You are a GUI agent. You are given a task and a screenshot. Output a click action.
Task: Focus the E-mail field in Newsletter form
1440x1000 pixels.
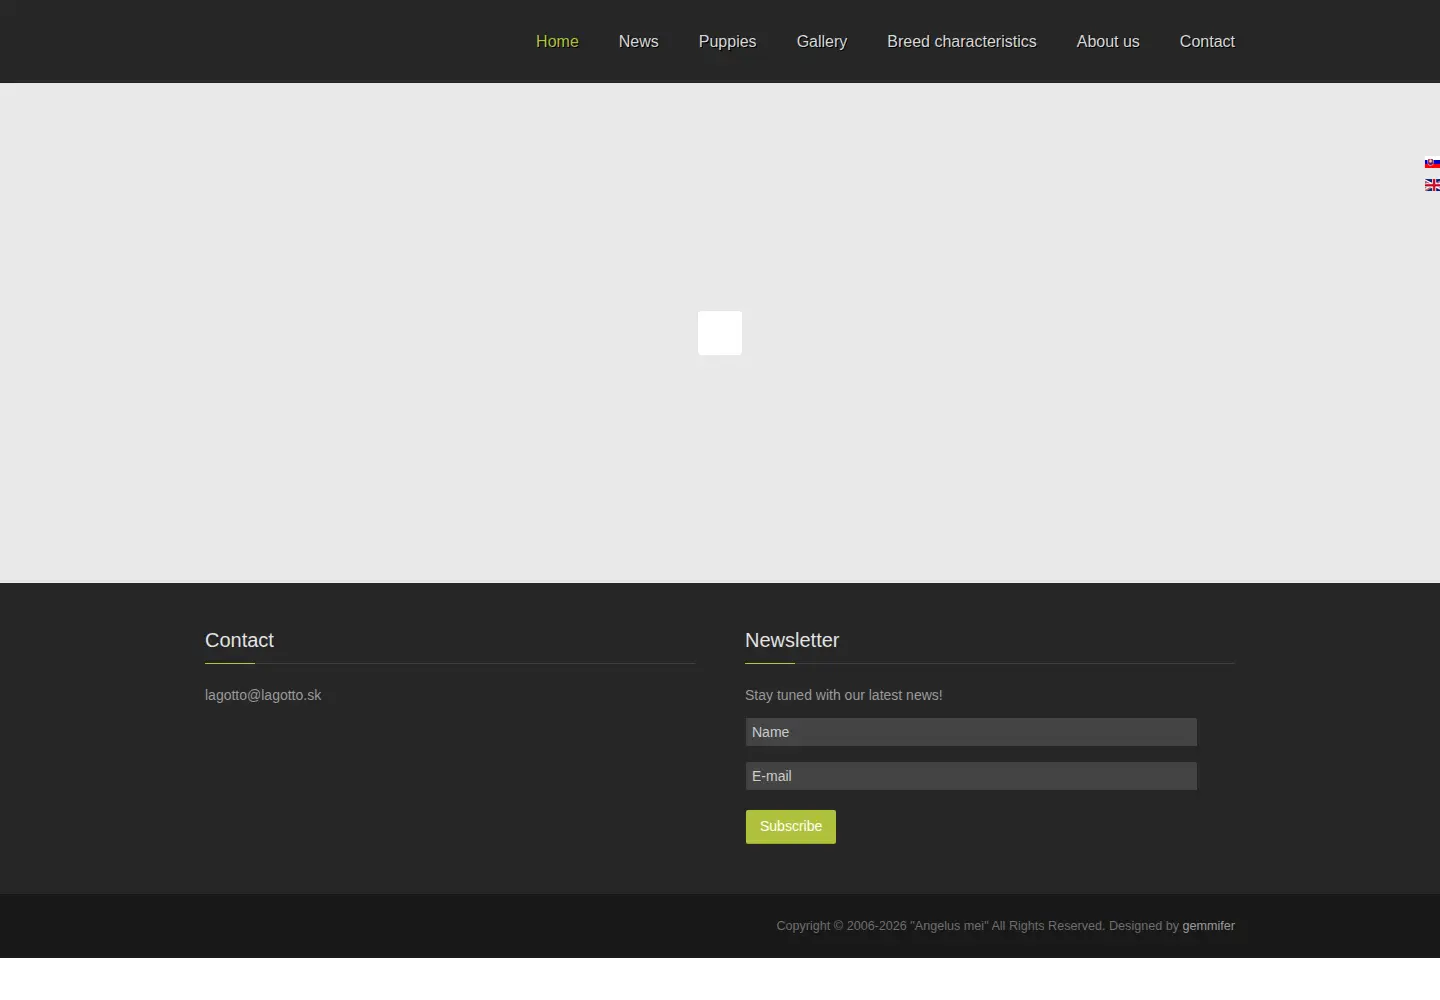point(971,776)
